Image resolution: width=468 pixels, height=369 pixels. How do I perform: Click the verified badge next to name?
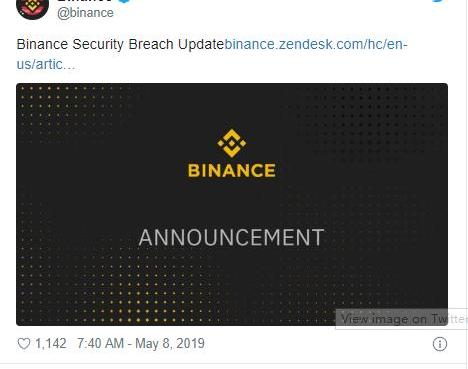(x=124, y=1)
